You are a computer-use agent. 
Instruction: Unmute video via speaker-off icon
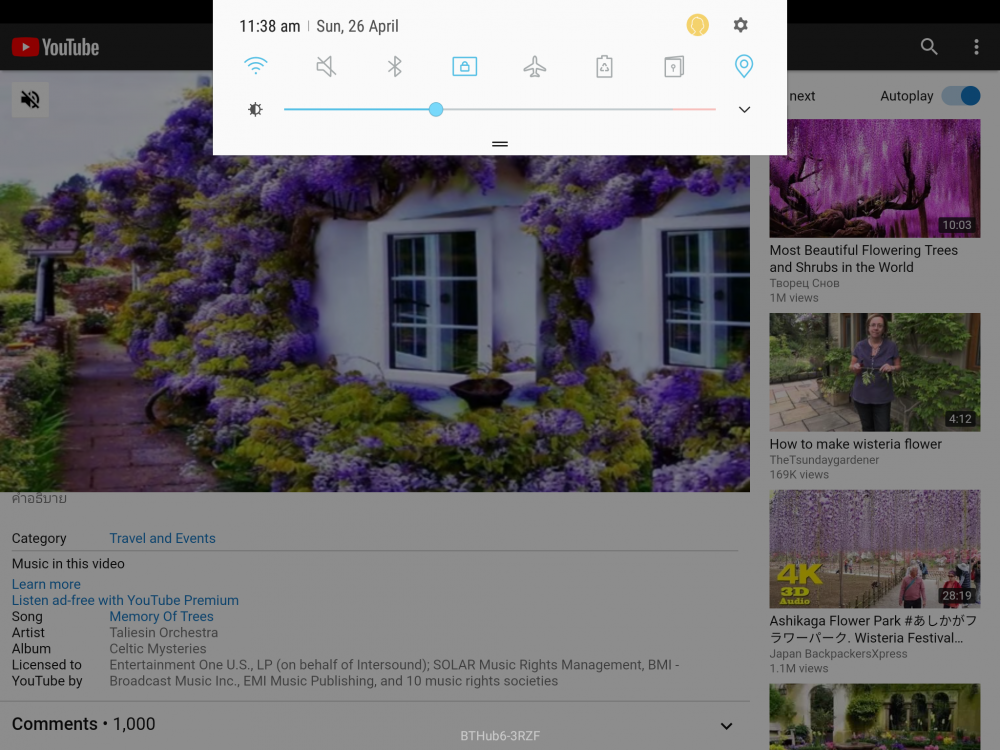click(30, 99)
